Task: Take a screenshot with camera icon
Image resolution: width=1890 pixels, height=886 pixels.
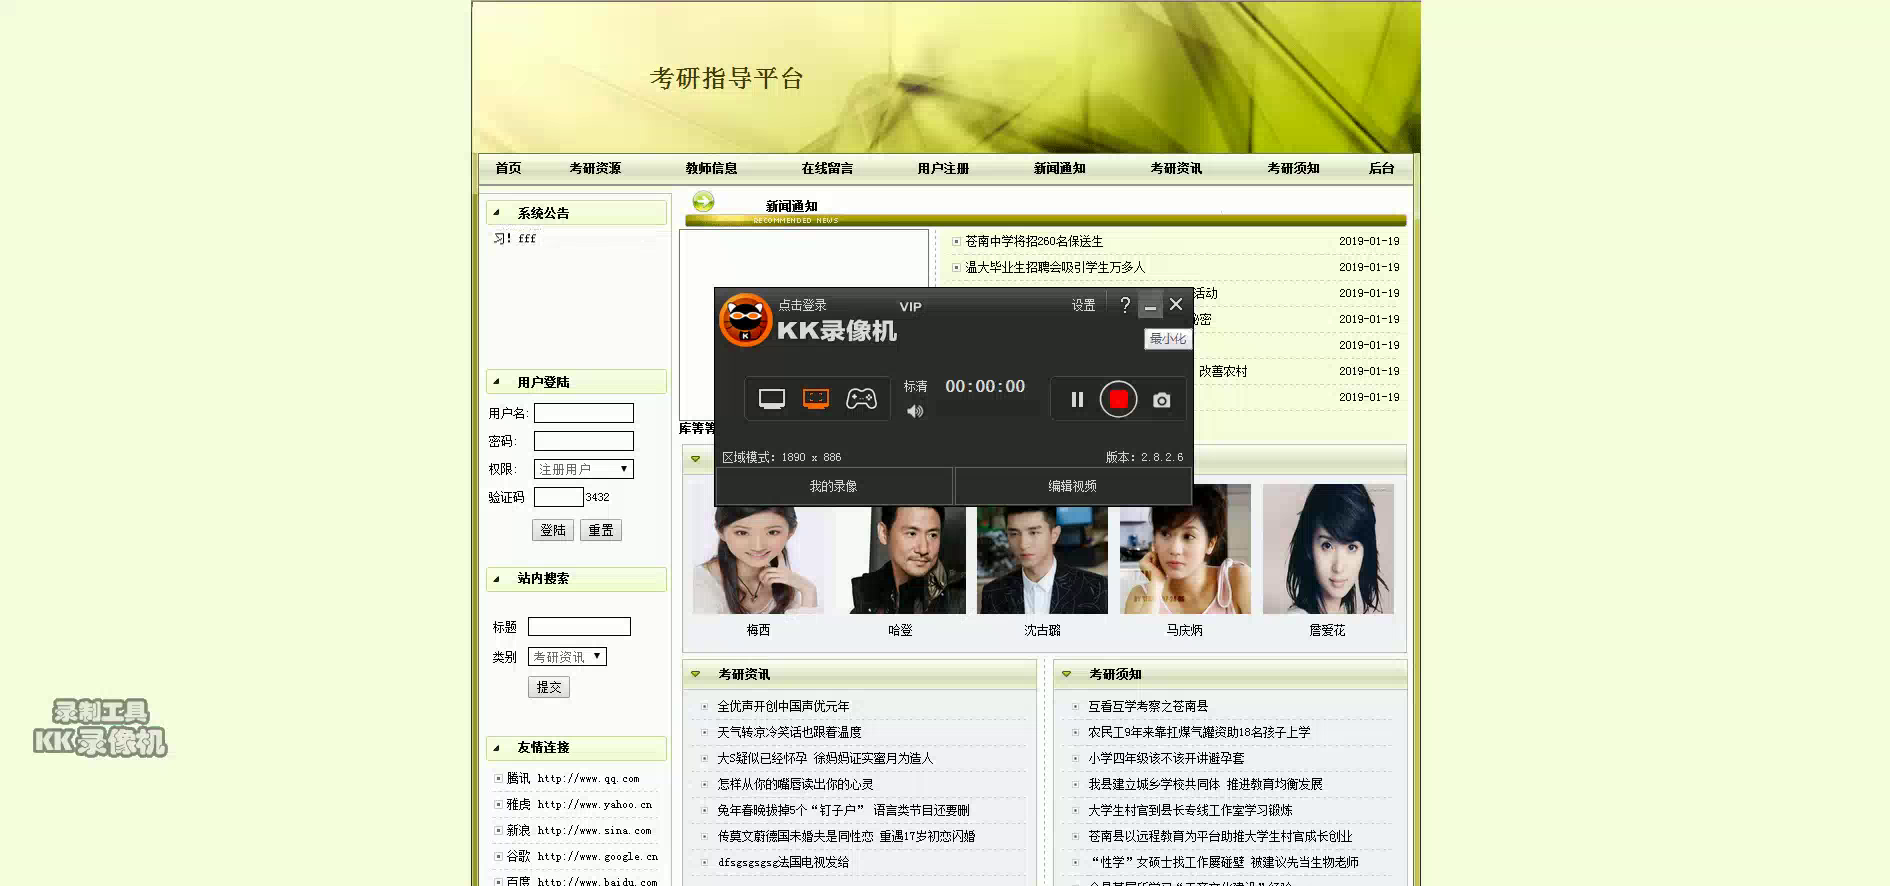Action: pos(1161,400)
